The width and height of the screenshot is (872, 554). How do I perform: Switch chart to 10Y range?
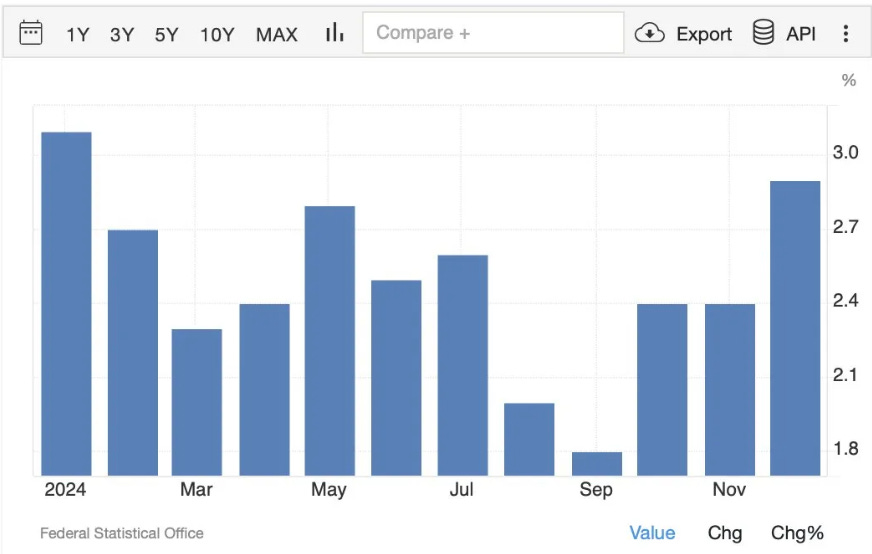[217, 34]
